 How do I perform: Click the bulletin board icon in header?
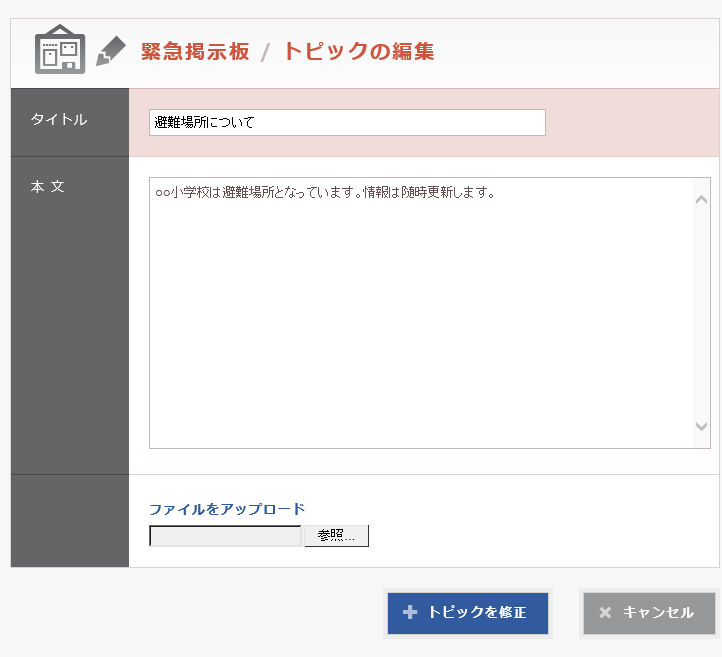59,50
